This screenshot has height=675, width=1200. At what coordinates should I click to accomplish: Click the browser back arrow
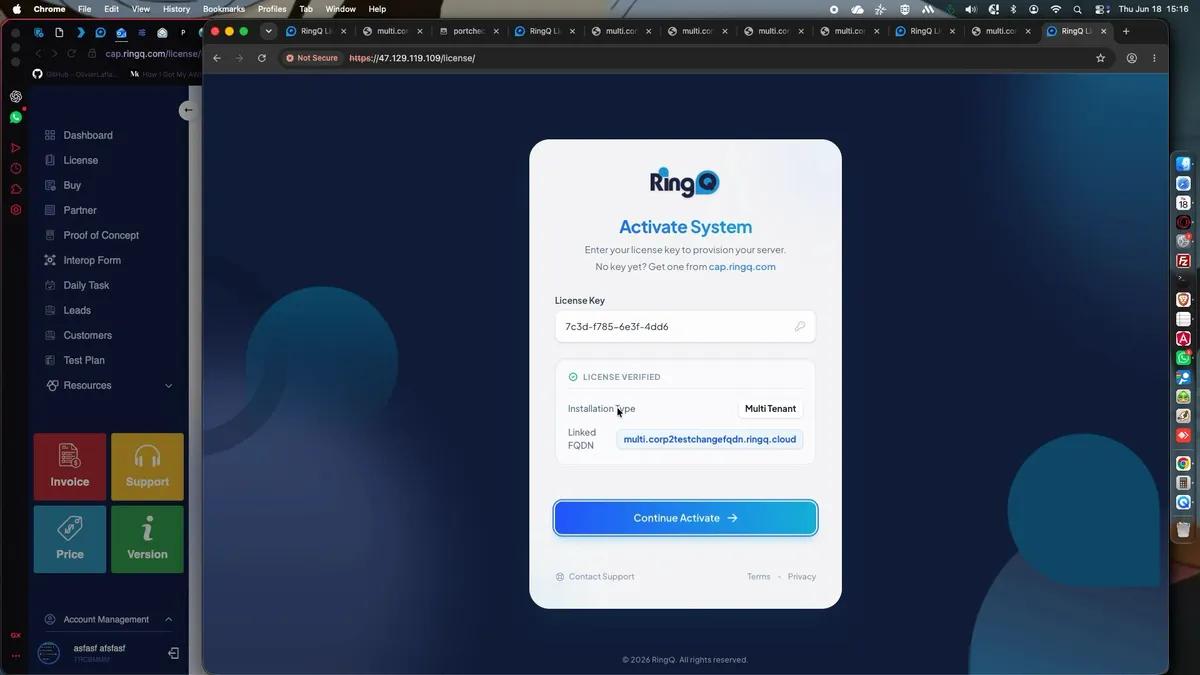pyautogui.click(x=217, y=58)
